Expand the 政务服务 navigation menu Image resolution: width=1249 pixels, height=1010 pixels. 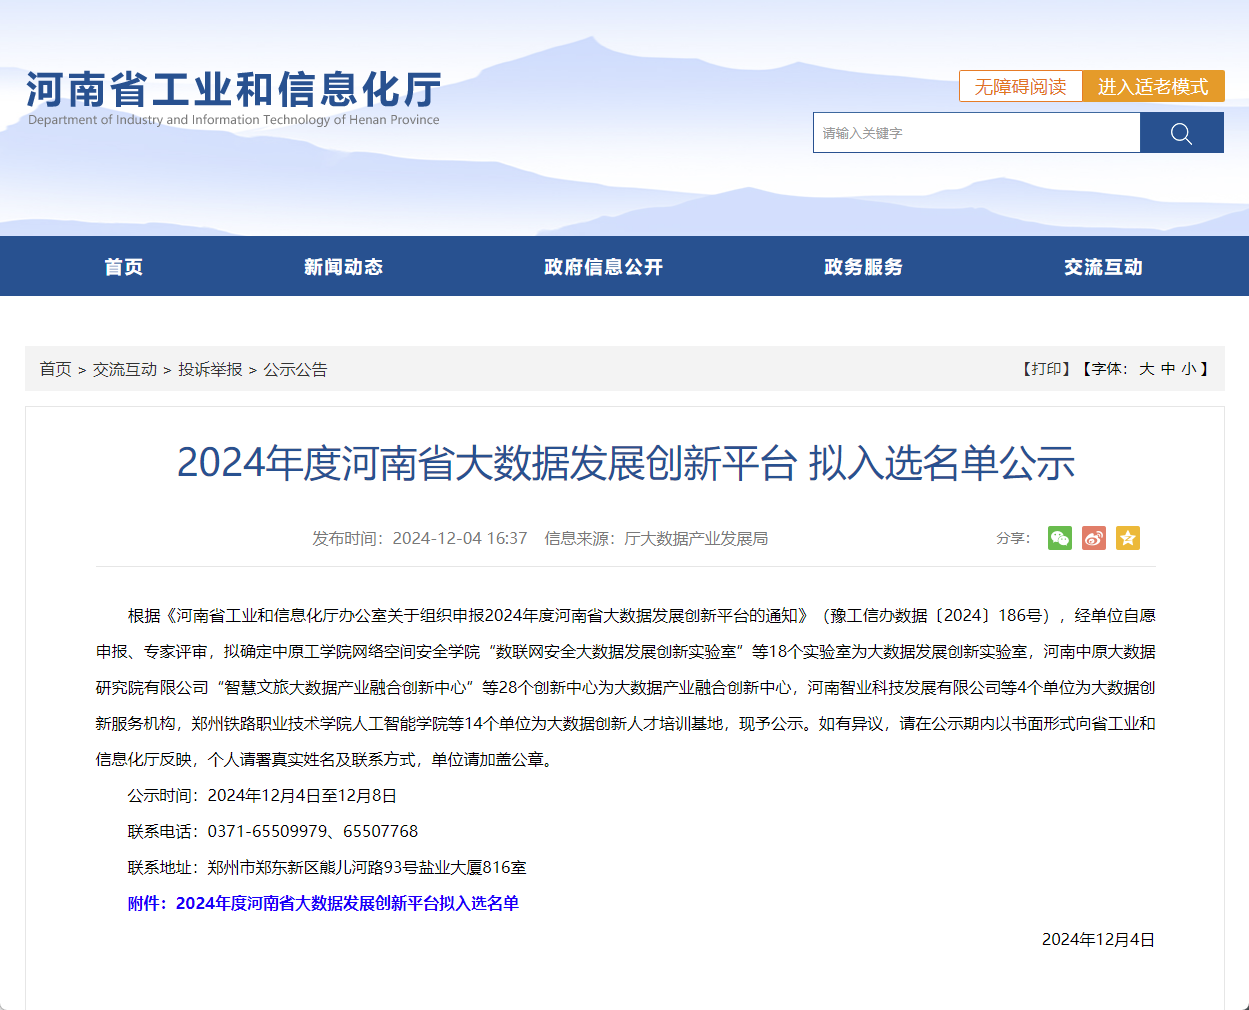point(863,267)
